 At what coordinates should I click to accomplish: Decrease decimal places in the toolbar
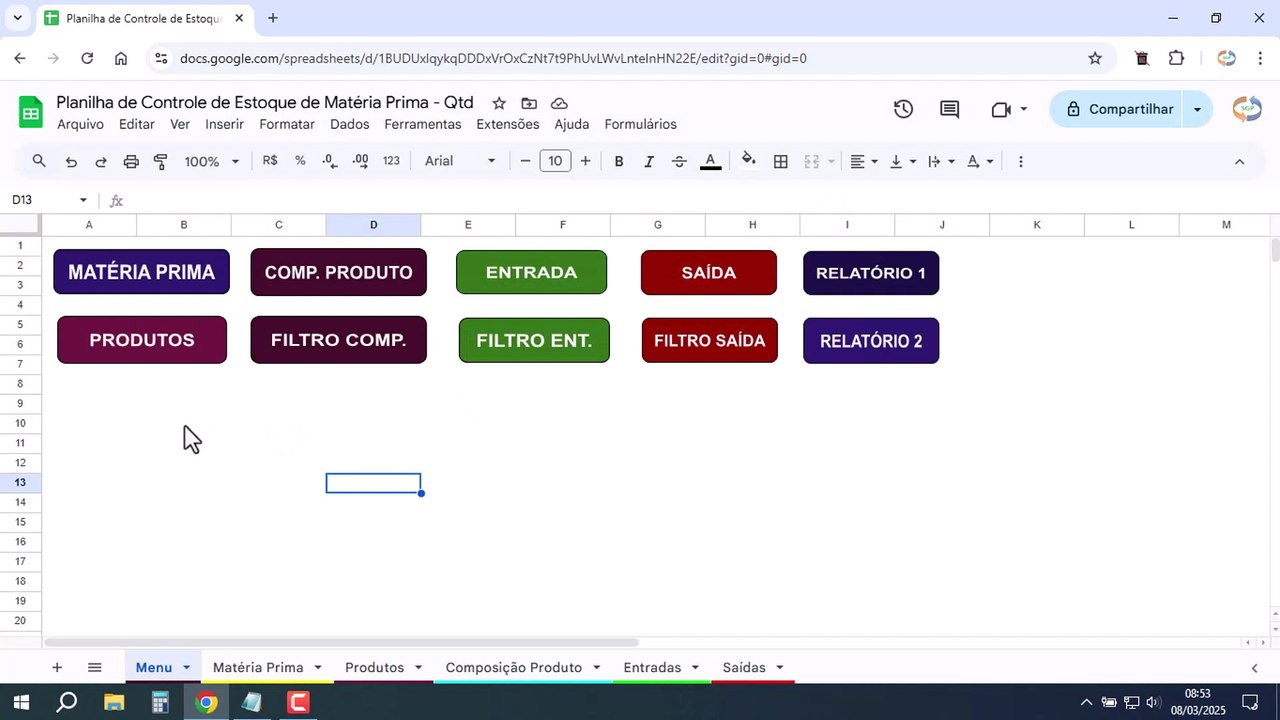click(330, 161)
